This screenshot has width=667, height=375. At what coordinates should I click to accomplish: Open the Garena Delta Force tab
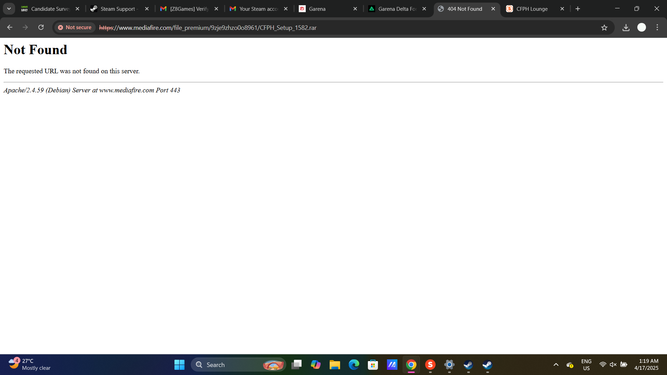tap(397, 9)
